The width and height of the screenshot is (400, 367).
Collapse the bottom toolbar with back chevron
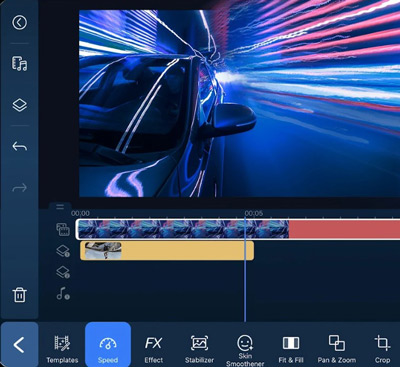(x=19, y=345)
